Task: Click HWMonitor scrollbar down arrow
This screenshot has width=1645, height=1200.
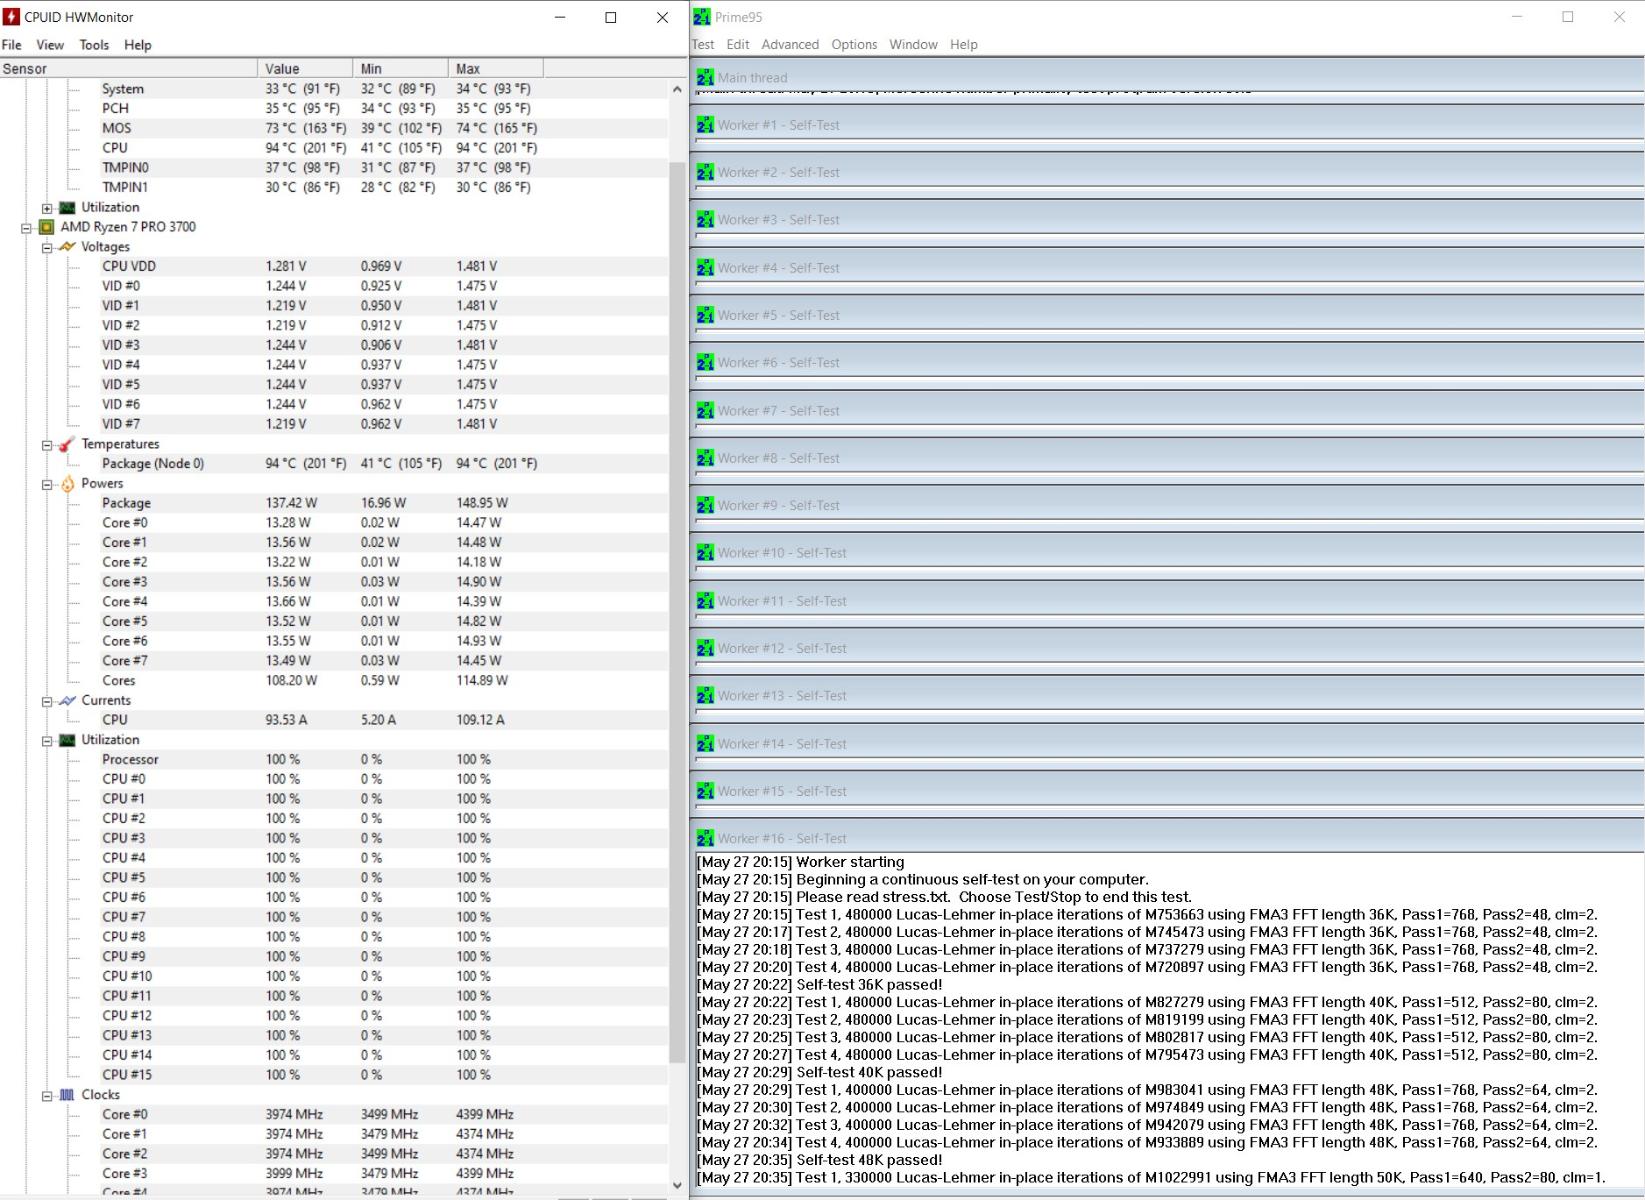Action: [677, 1185]
